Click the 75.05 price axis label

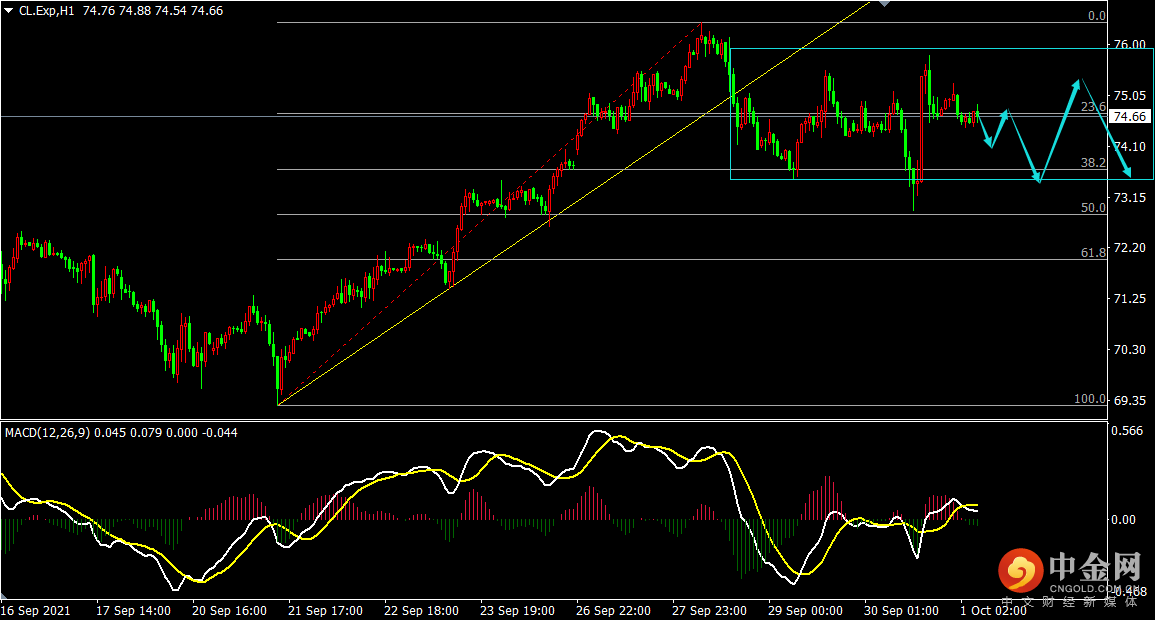click(1130, 96)
